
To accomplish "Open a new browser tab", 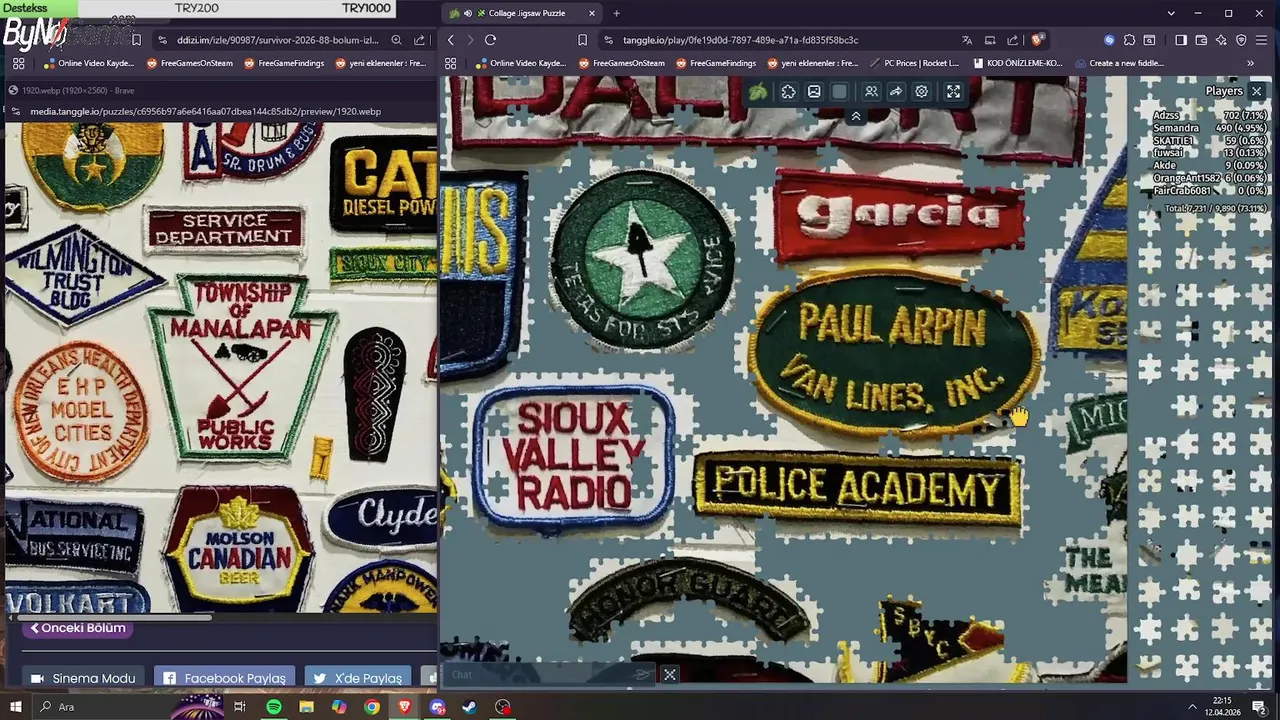I will click(x=616, y=13).
